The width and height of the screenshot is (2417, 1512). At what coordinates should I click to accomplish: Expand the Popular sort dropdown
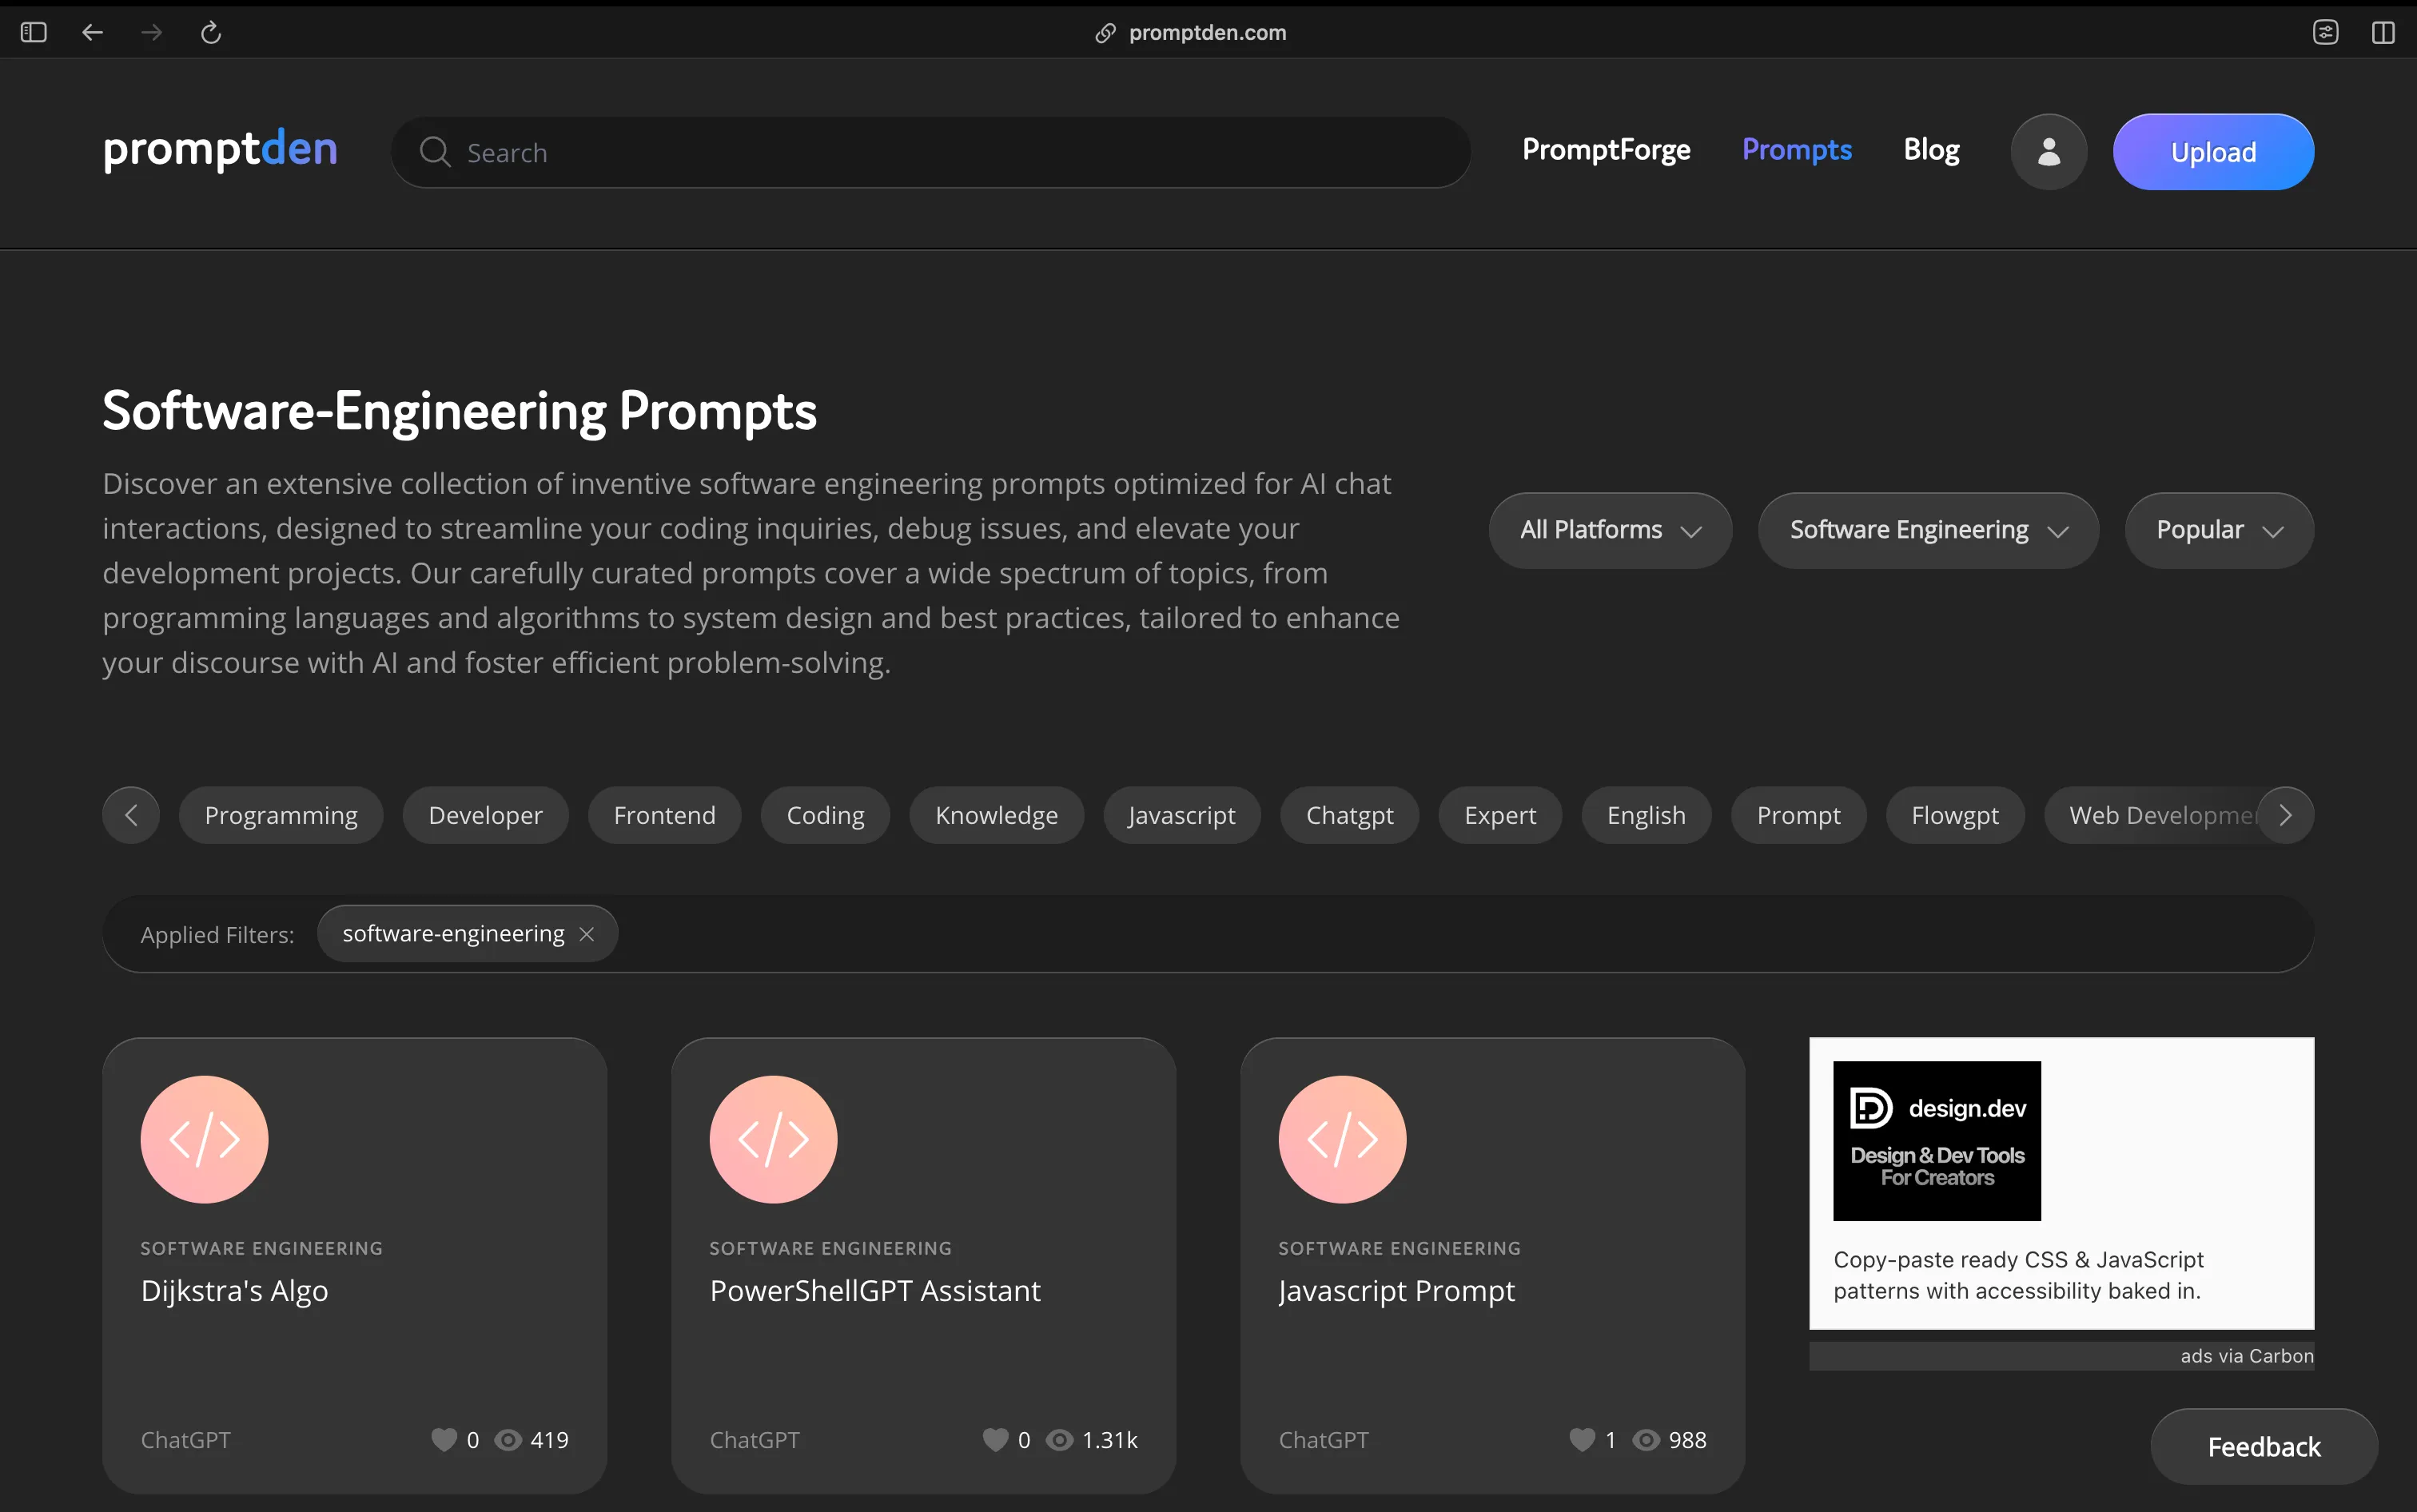point(2219,530)
